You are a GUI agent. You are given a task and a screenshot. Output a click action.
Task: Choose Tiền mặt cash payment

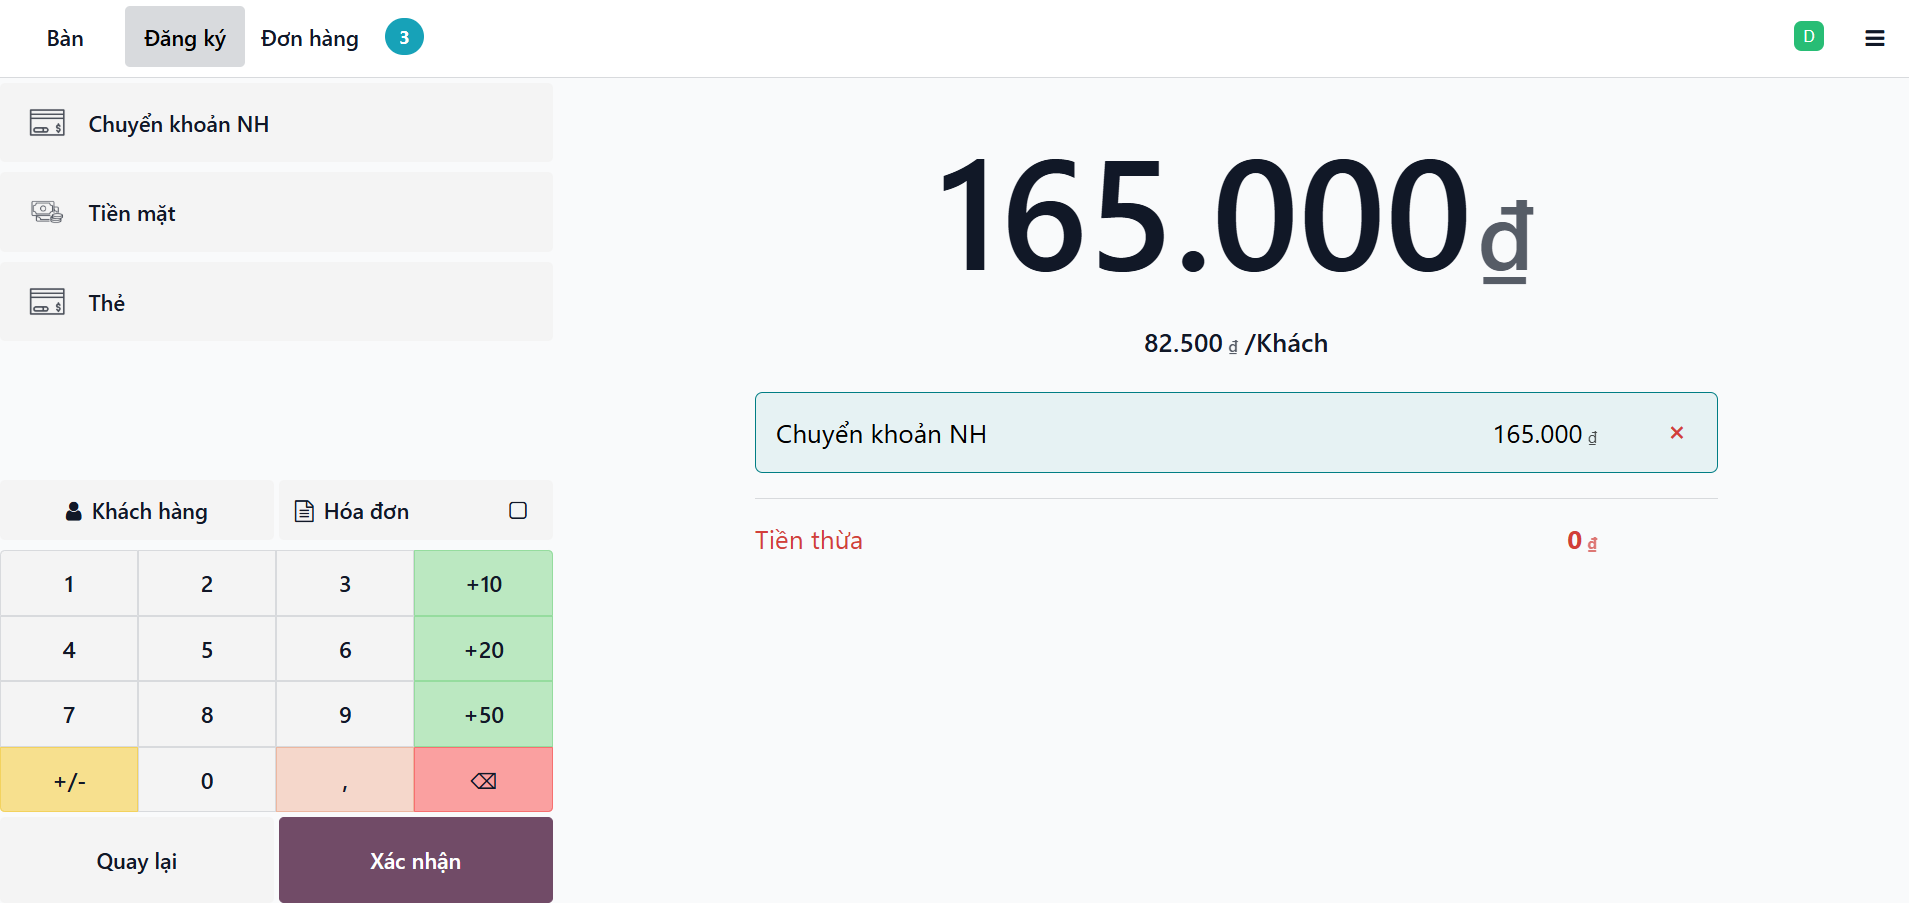276,213
